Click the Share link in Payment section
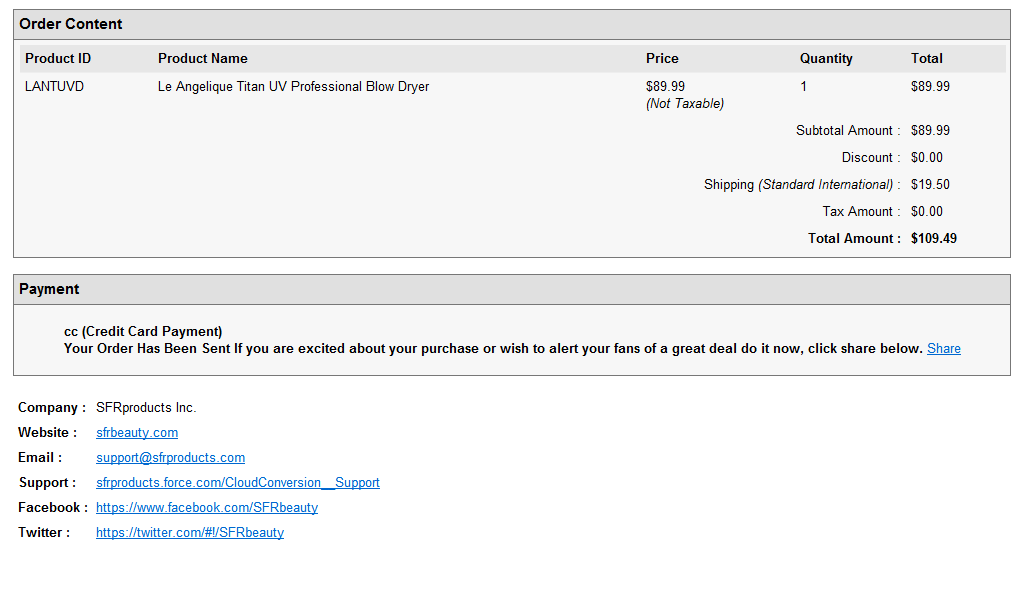 coord(943,349)
